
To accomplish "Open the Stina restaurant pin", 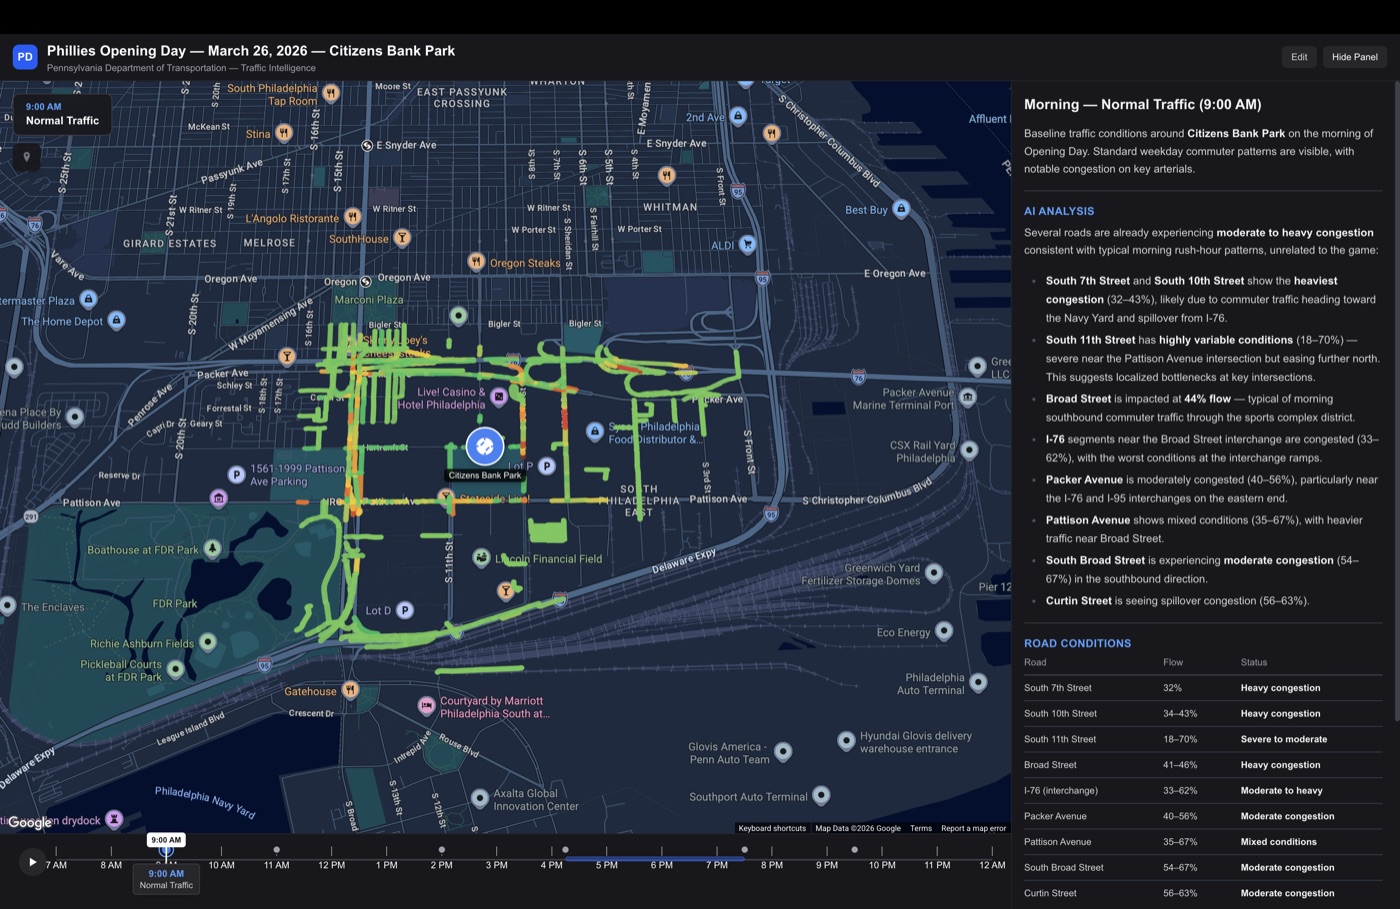I will pos(284,133).
